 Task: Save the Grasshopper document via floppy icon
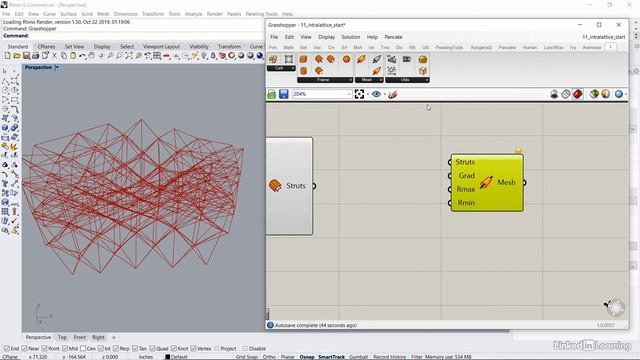pos(284,95)
